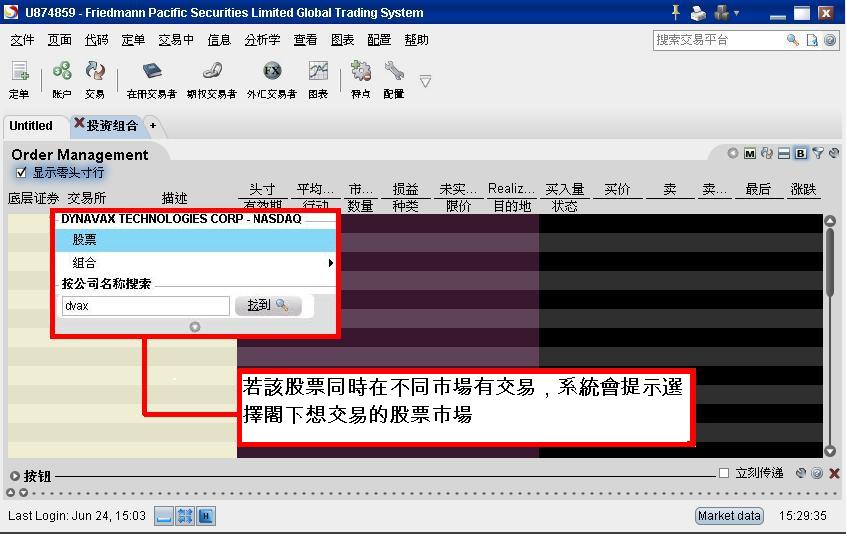Toggle the 显示零头寸行 checkbox
846x534 pixels.
pos(21,173)
